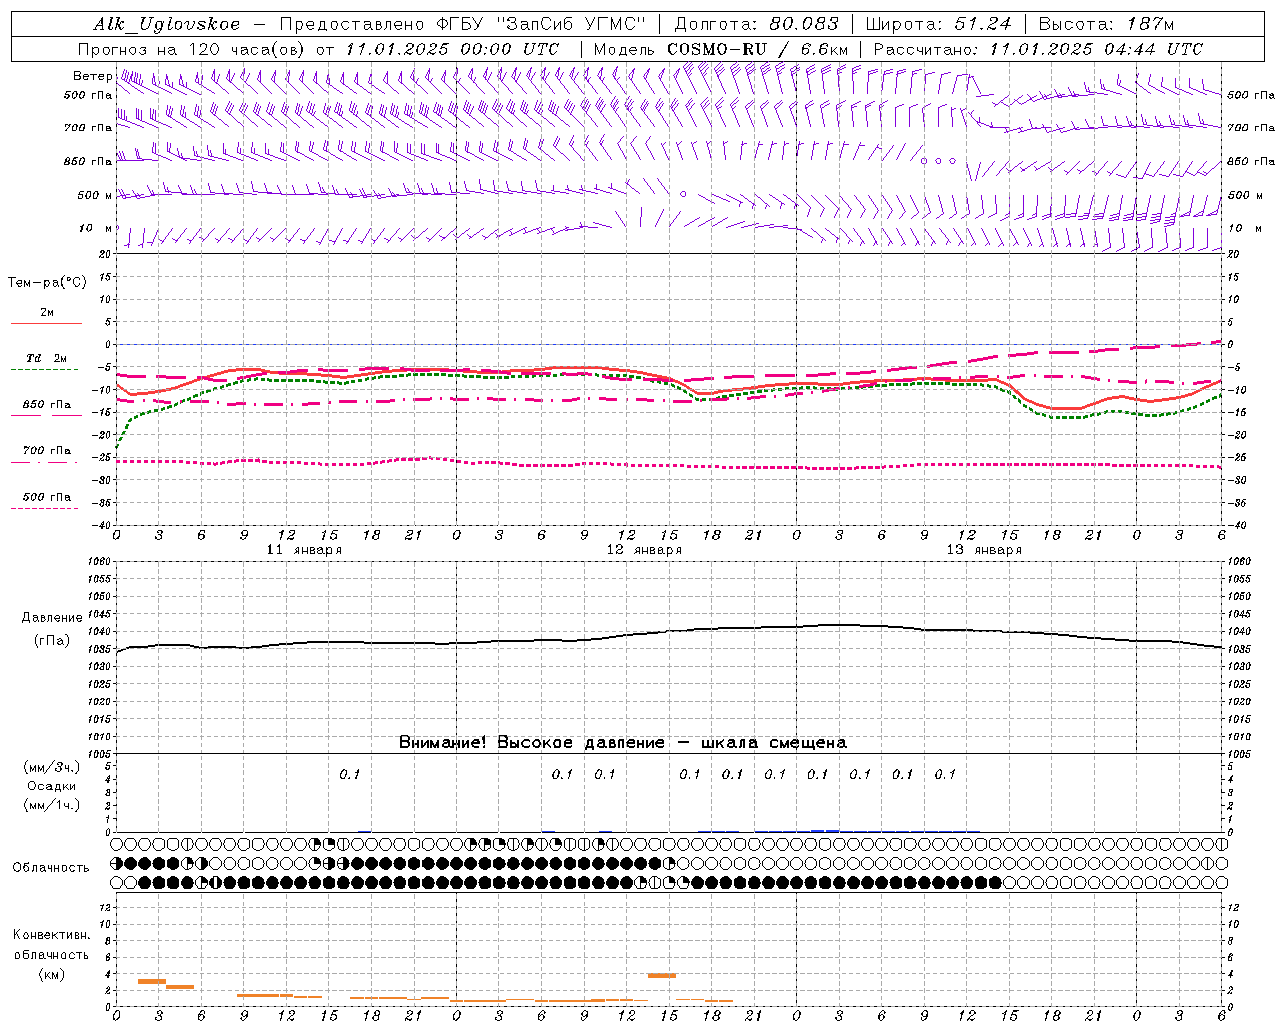Click the (гПа) unit label under Давление
1280x1024 pixels.
[x=52, y=640]
